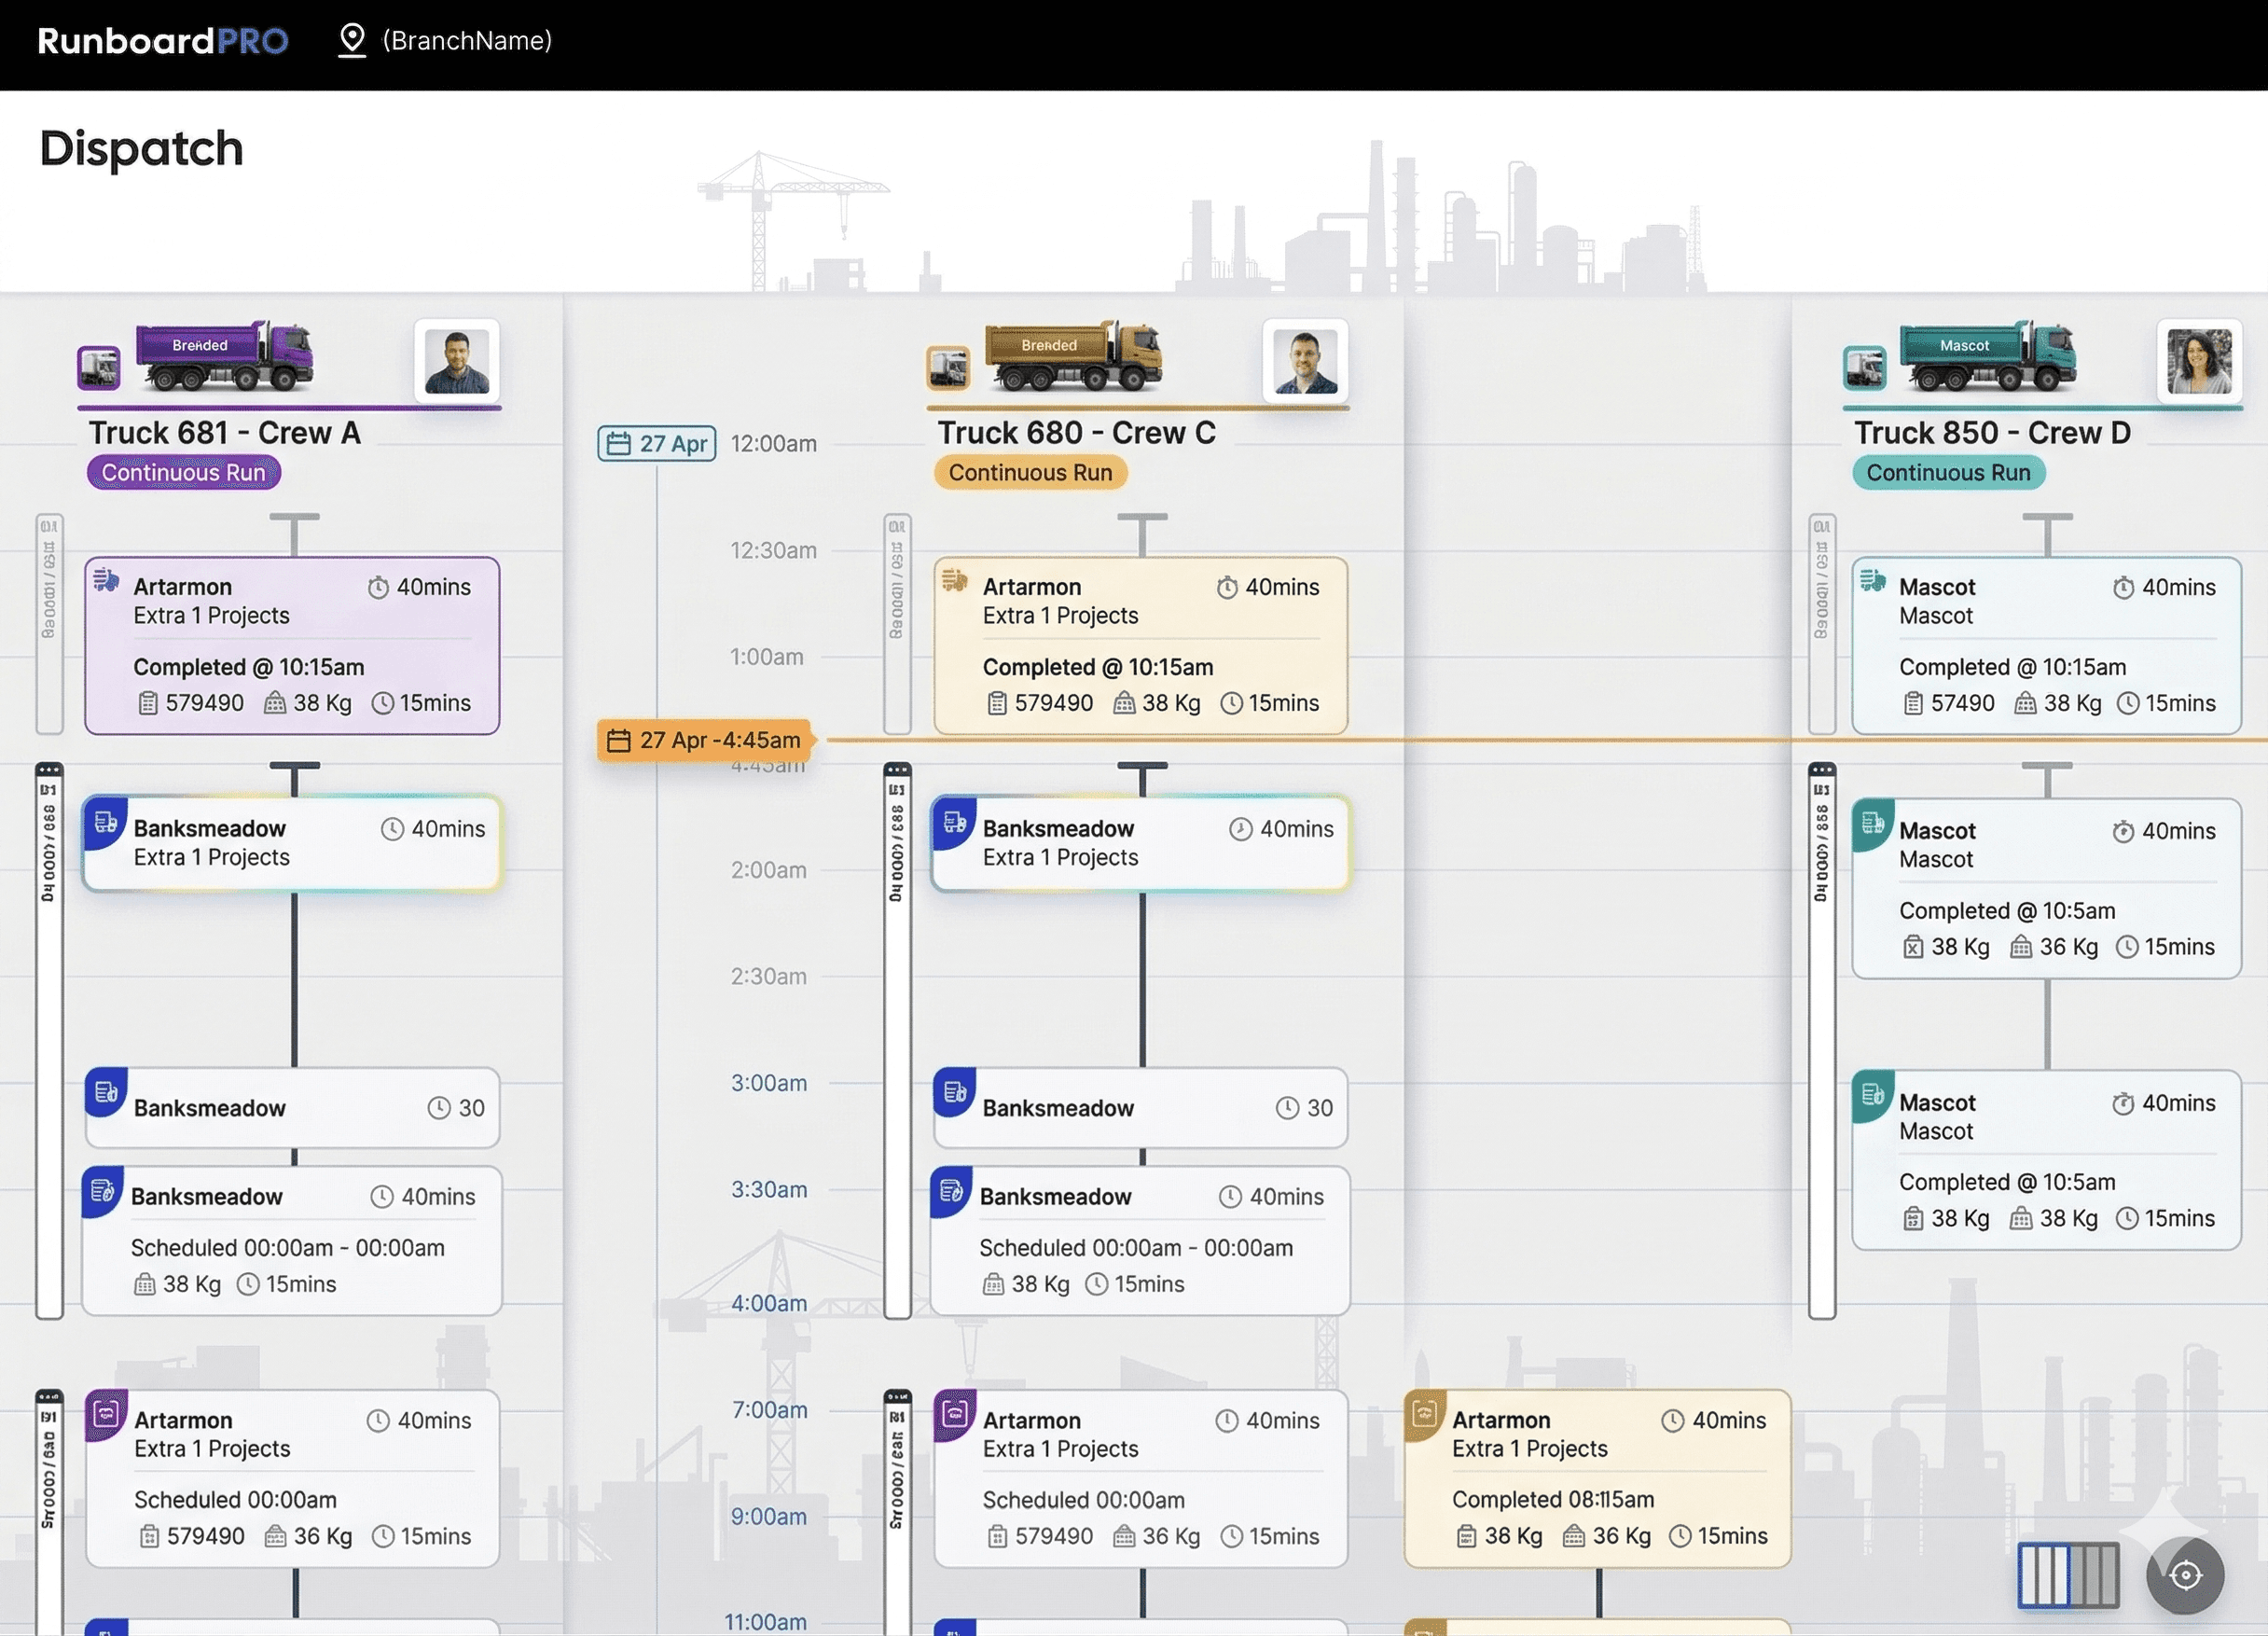This screenshot has width=2268, height=1636.
Task: Click the orange Continuous Run badge
Action: pos(1030,472)
